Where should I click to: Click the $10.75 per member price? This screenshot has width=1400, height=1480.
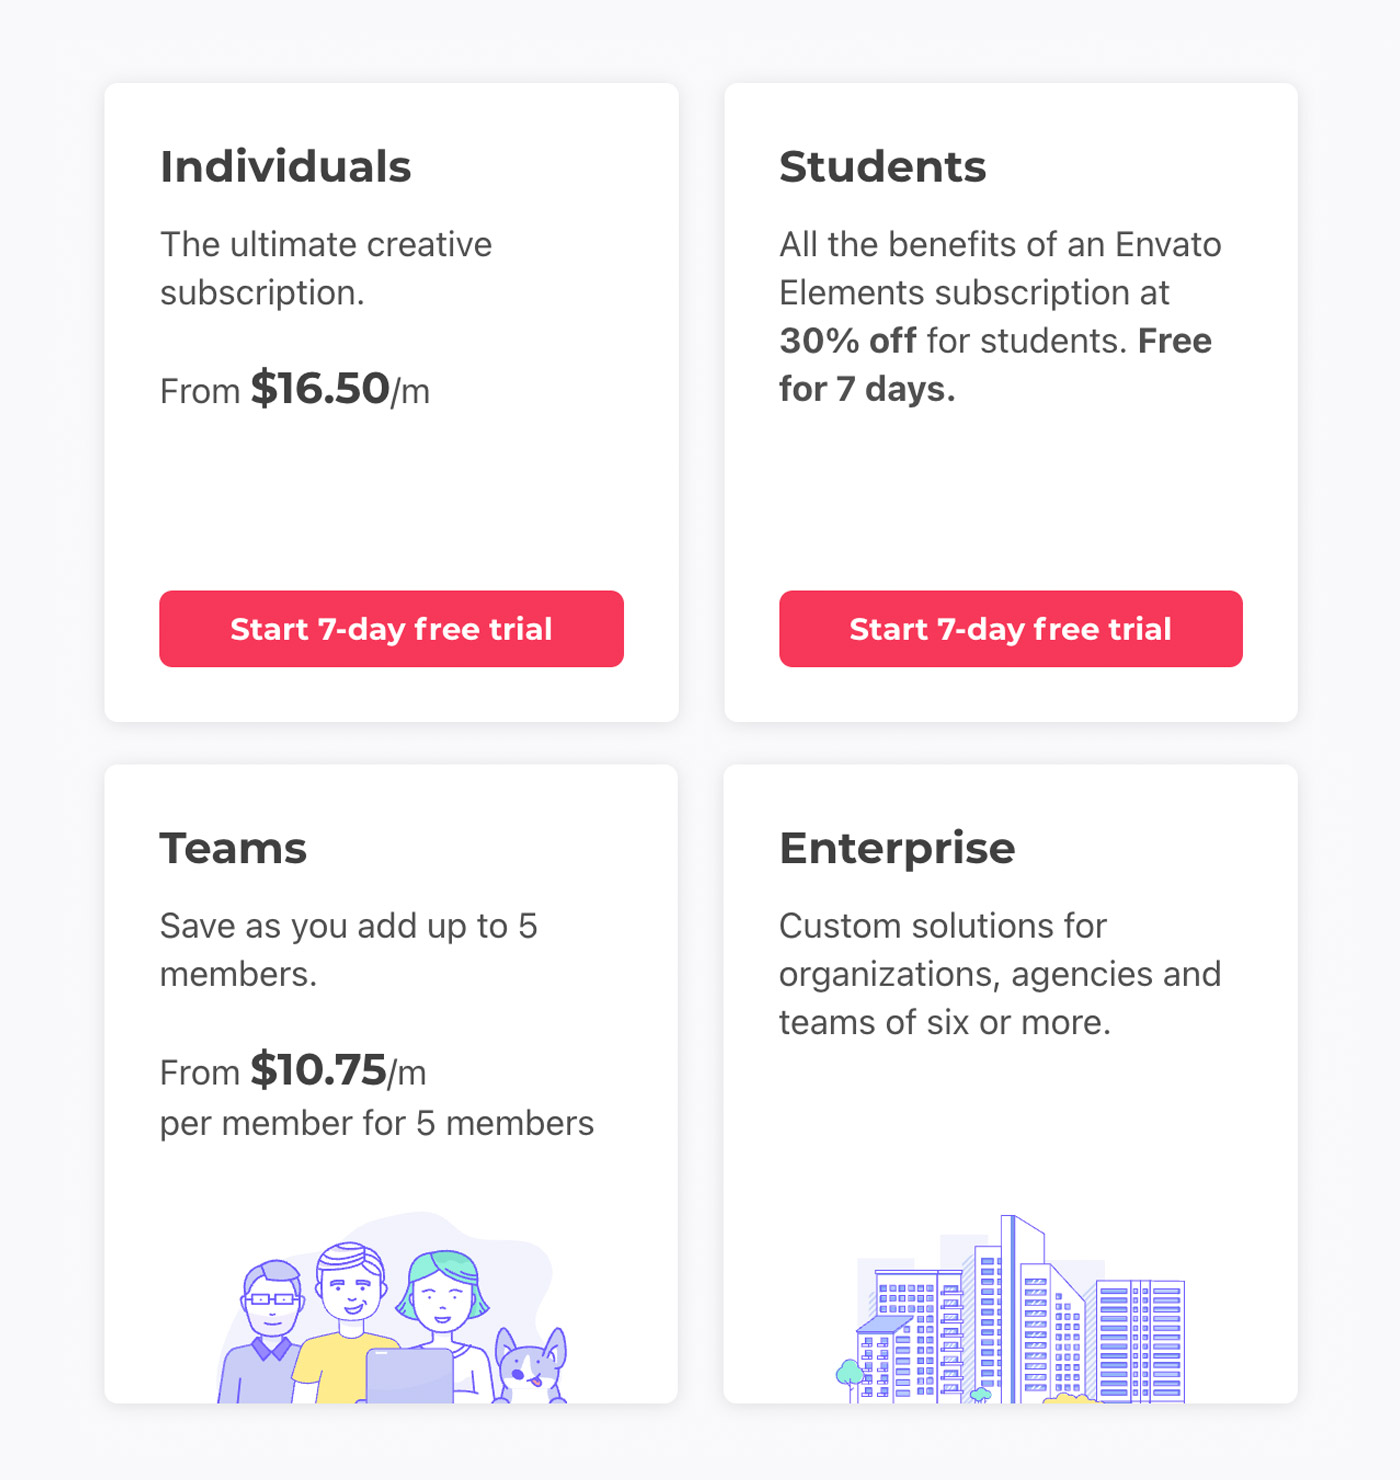point(318,1070)
